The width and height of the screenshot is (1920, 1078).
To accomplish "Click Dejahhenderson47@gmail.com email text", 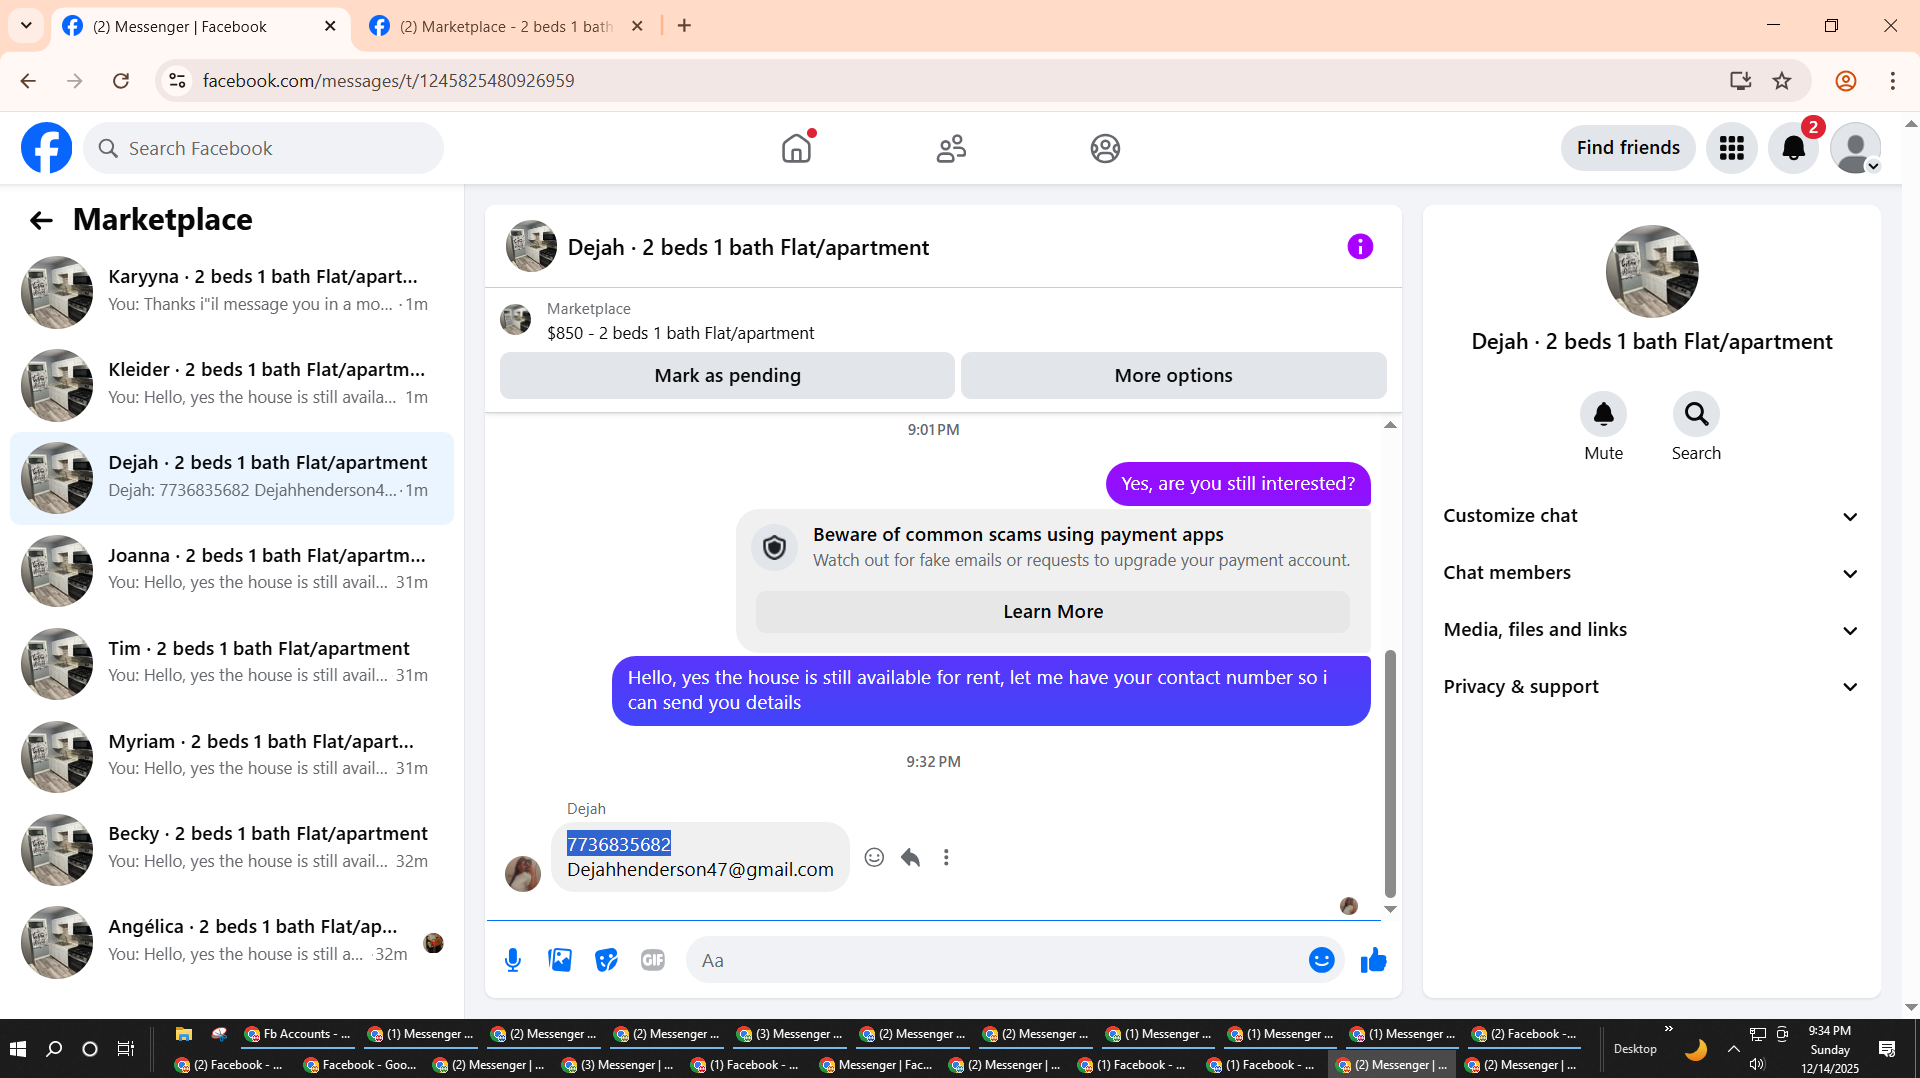I will (x=700, y=870).
